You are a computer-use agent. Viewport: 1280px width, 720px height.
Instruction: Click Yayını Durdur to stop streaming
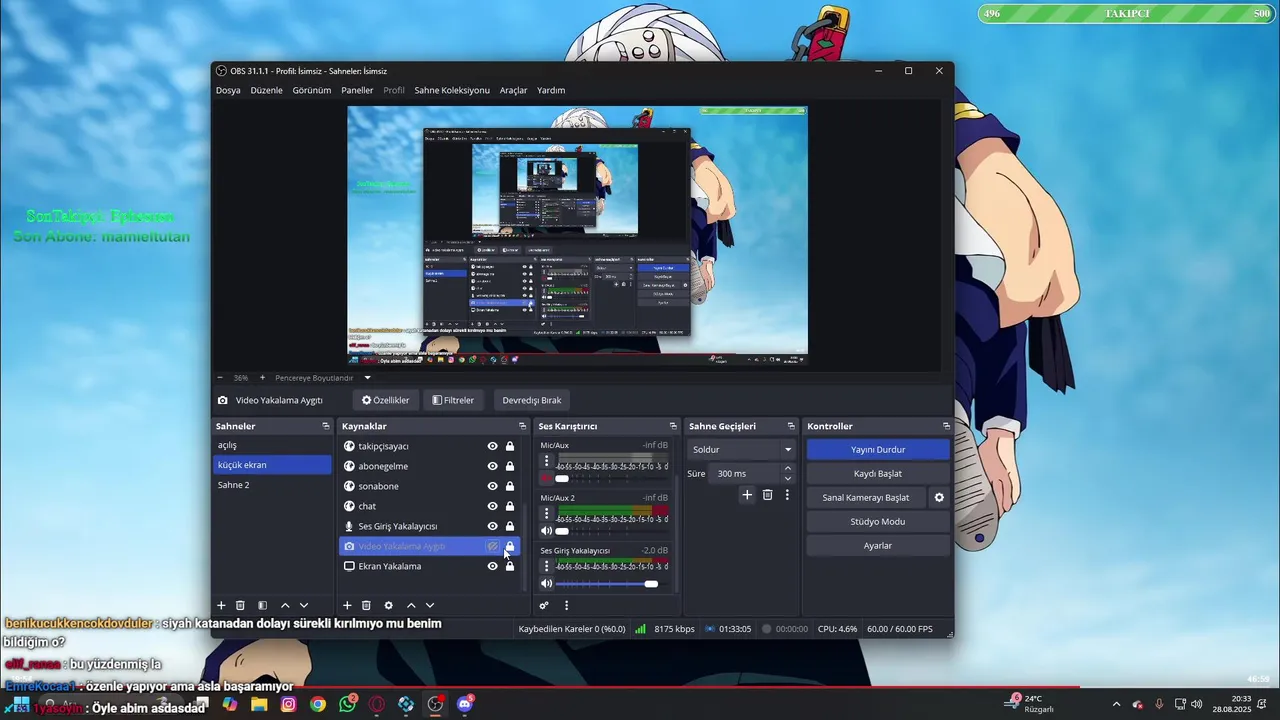[x=878, y=450]
